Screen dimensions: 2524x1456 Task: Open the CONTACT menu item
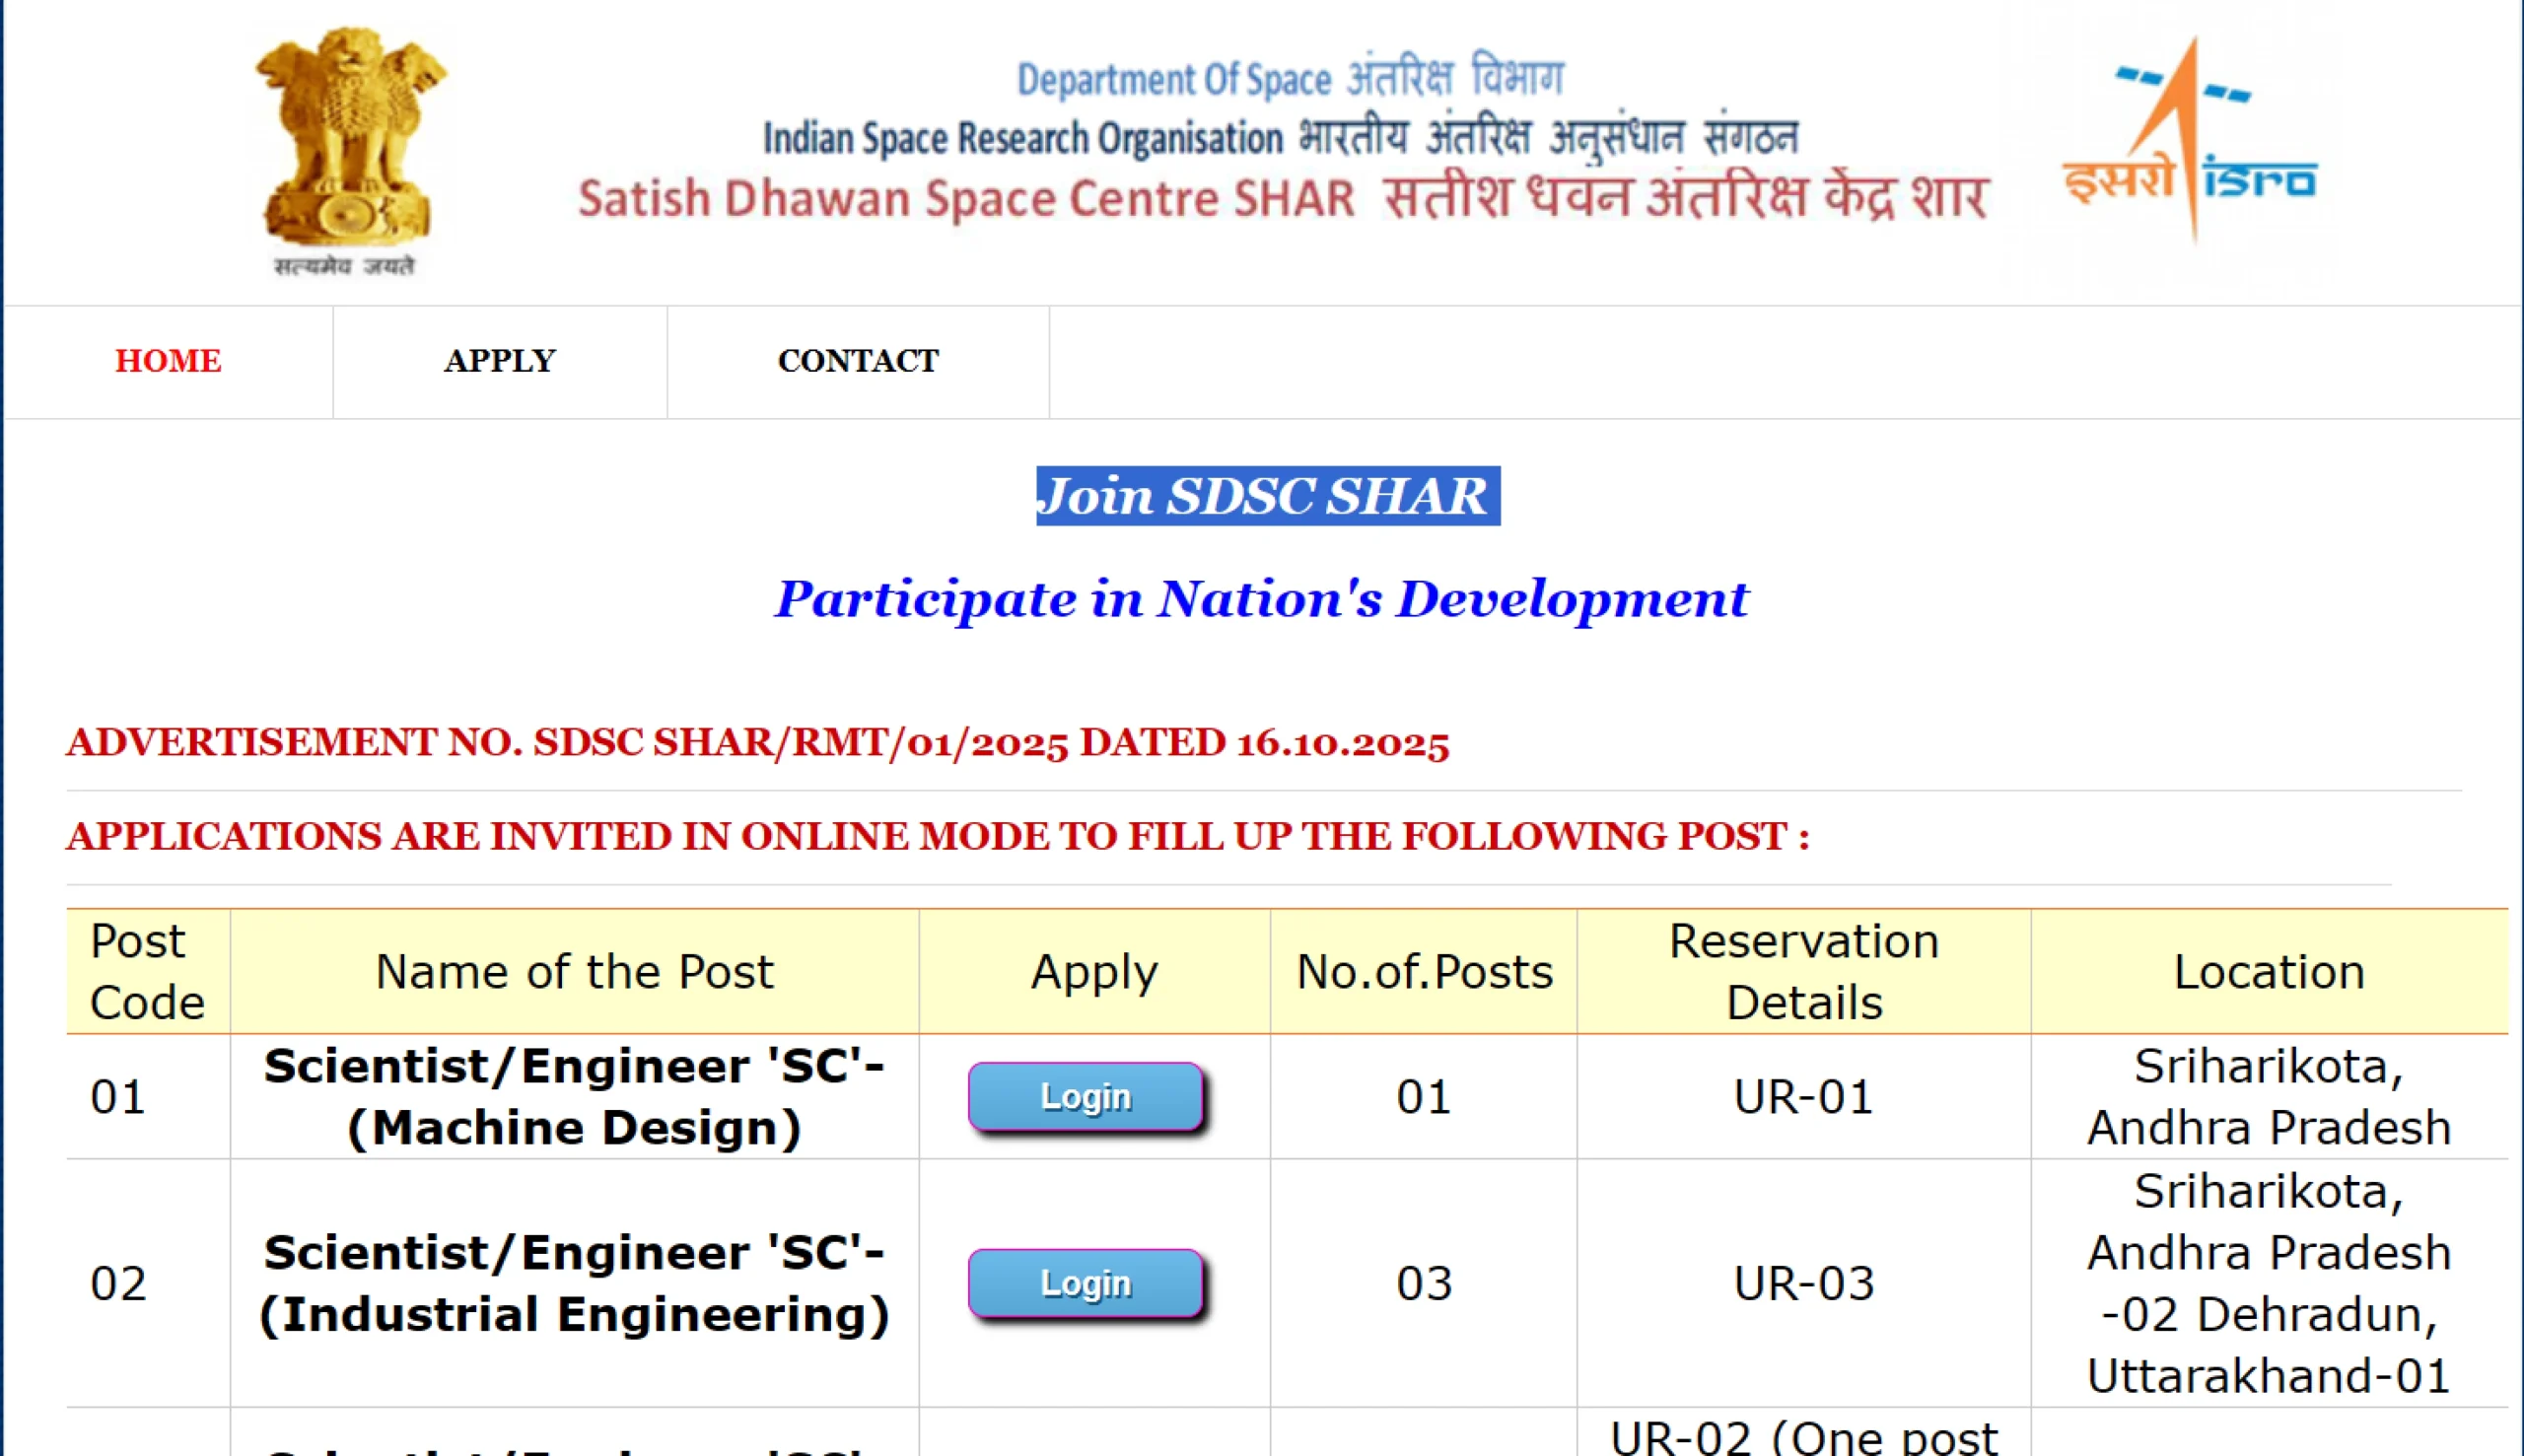click(857, 361)
